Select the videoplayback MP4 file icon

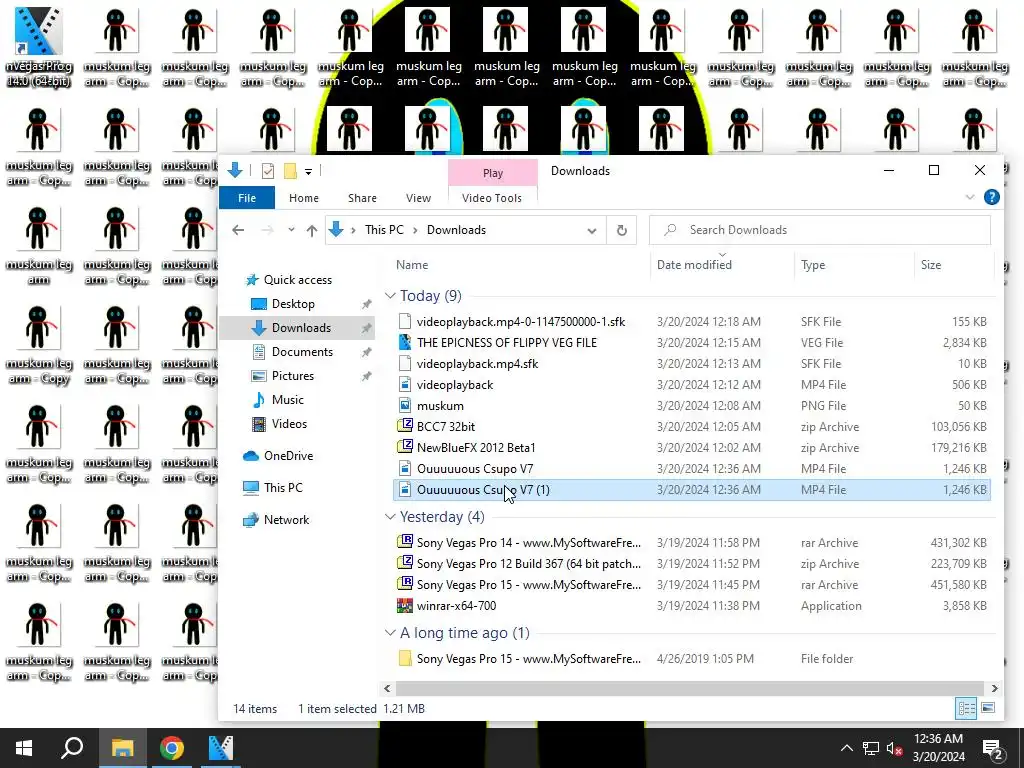(x=405, y=385)
